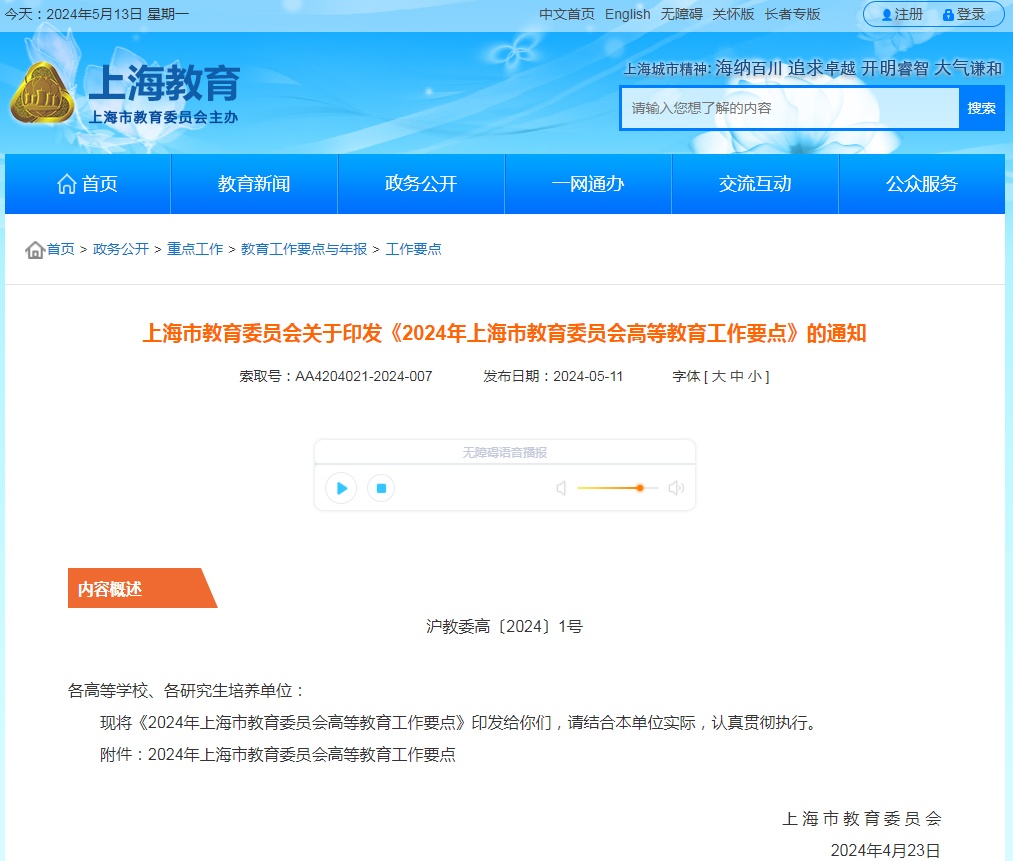Click the signing date 2024年4月23日

tap(885, 850)
